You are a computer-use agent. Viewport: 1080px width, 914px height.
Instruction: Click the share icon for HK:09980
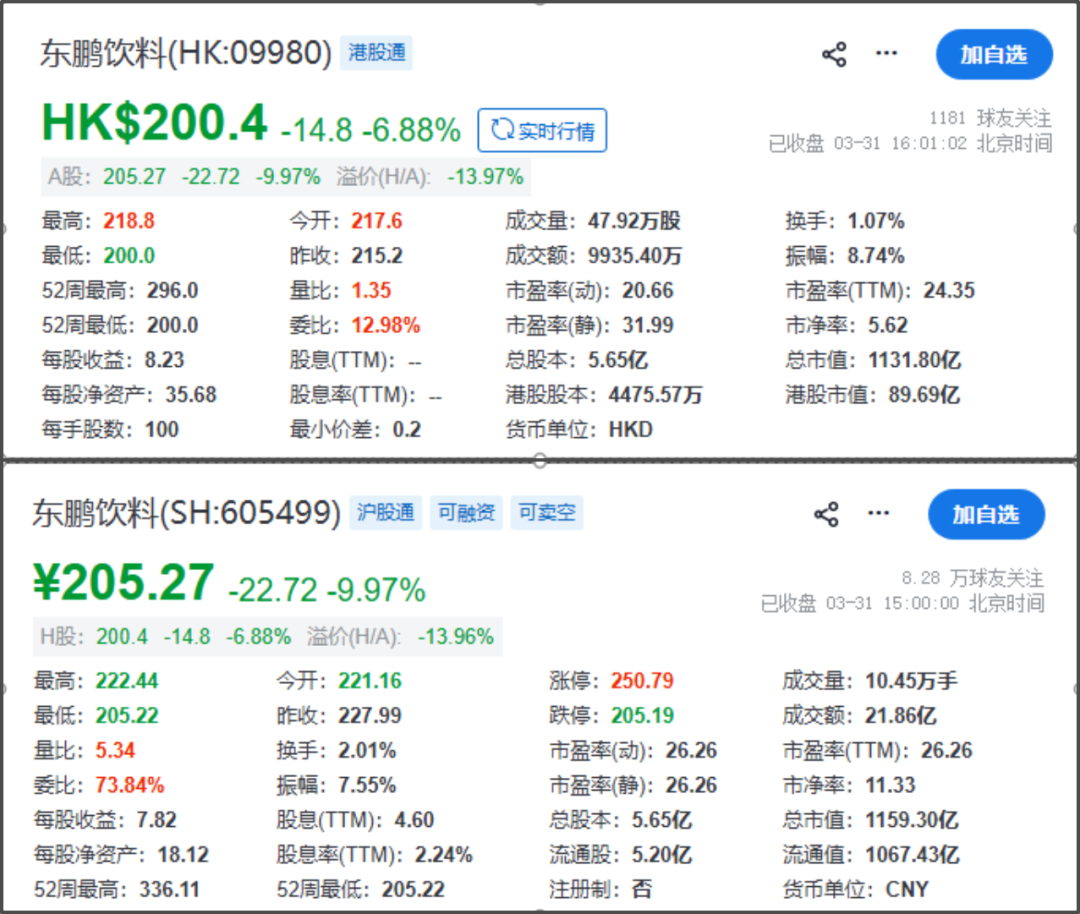pyautogui.click(x=834, y=54)
